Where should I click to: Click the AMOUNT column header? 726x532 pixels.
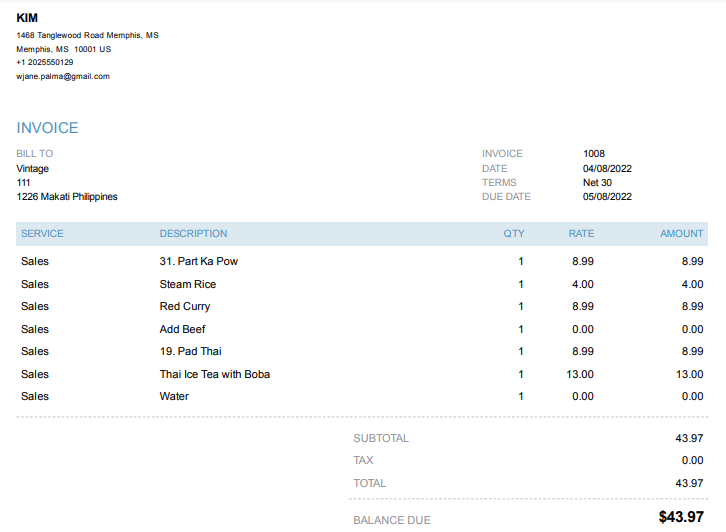pos(682,233)
